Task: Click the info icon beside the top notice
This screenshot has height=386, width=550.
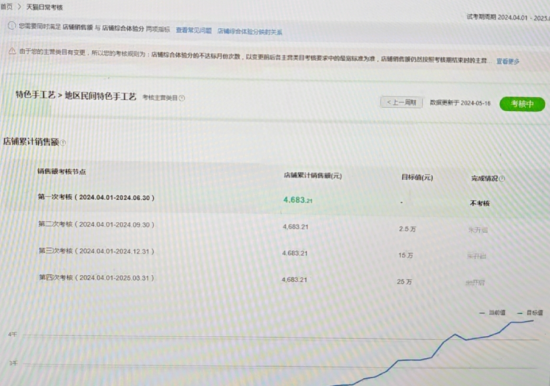Action: [x=12, y=26]
